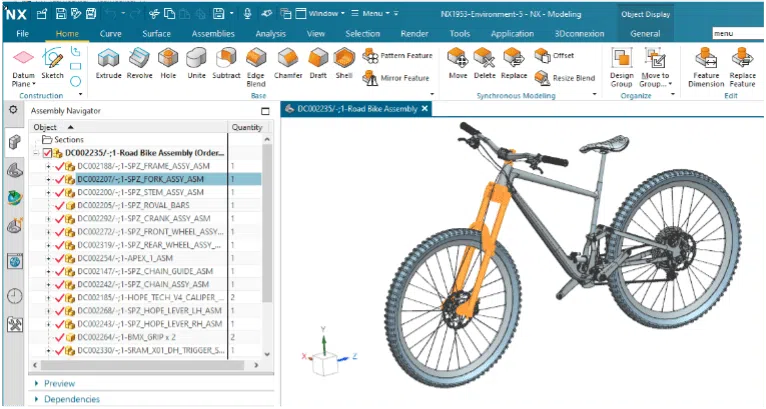Open the Pattern Feature command

[397, 56]
